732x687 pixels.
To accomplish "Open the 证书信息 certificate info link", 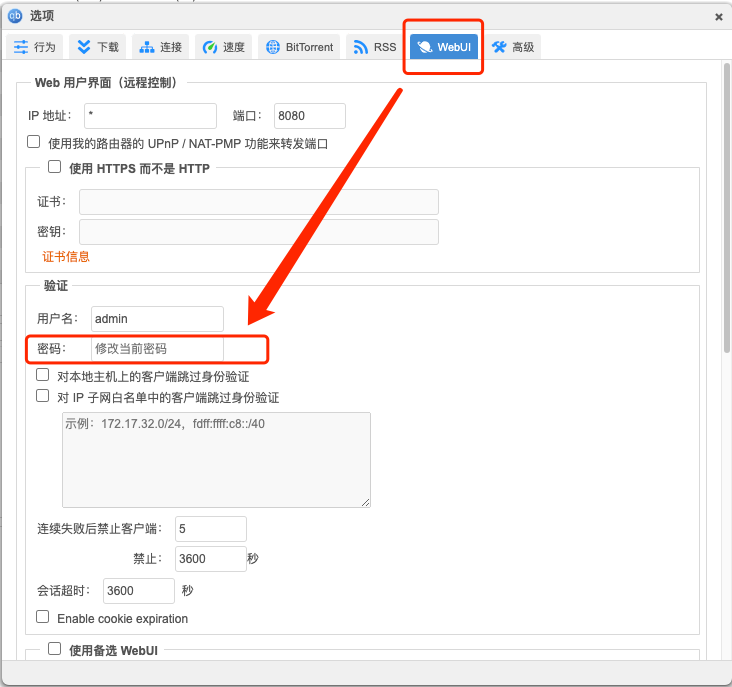I will (x=66, y=256).
